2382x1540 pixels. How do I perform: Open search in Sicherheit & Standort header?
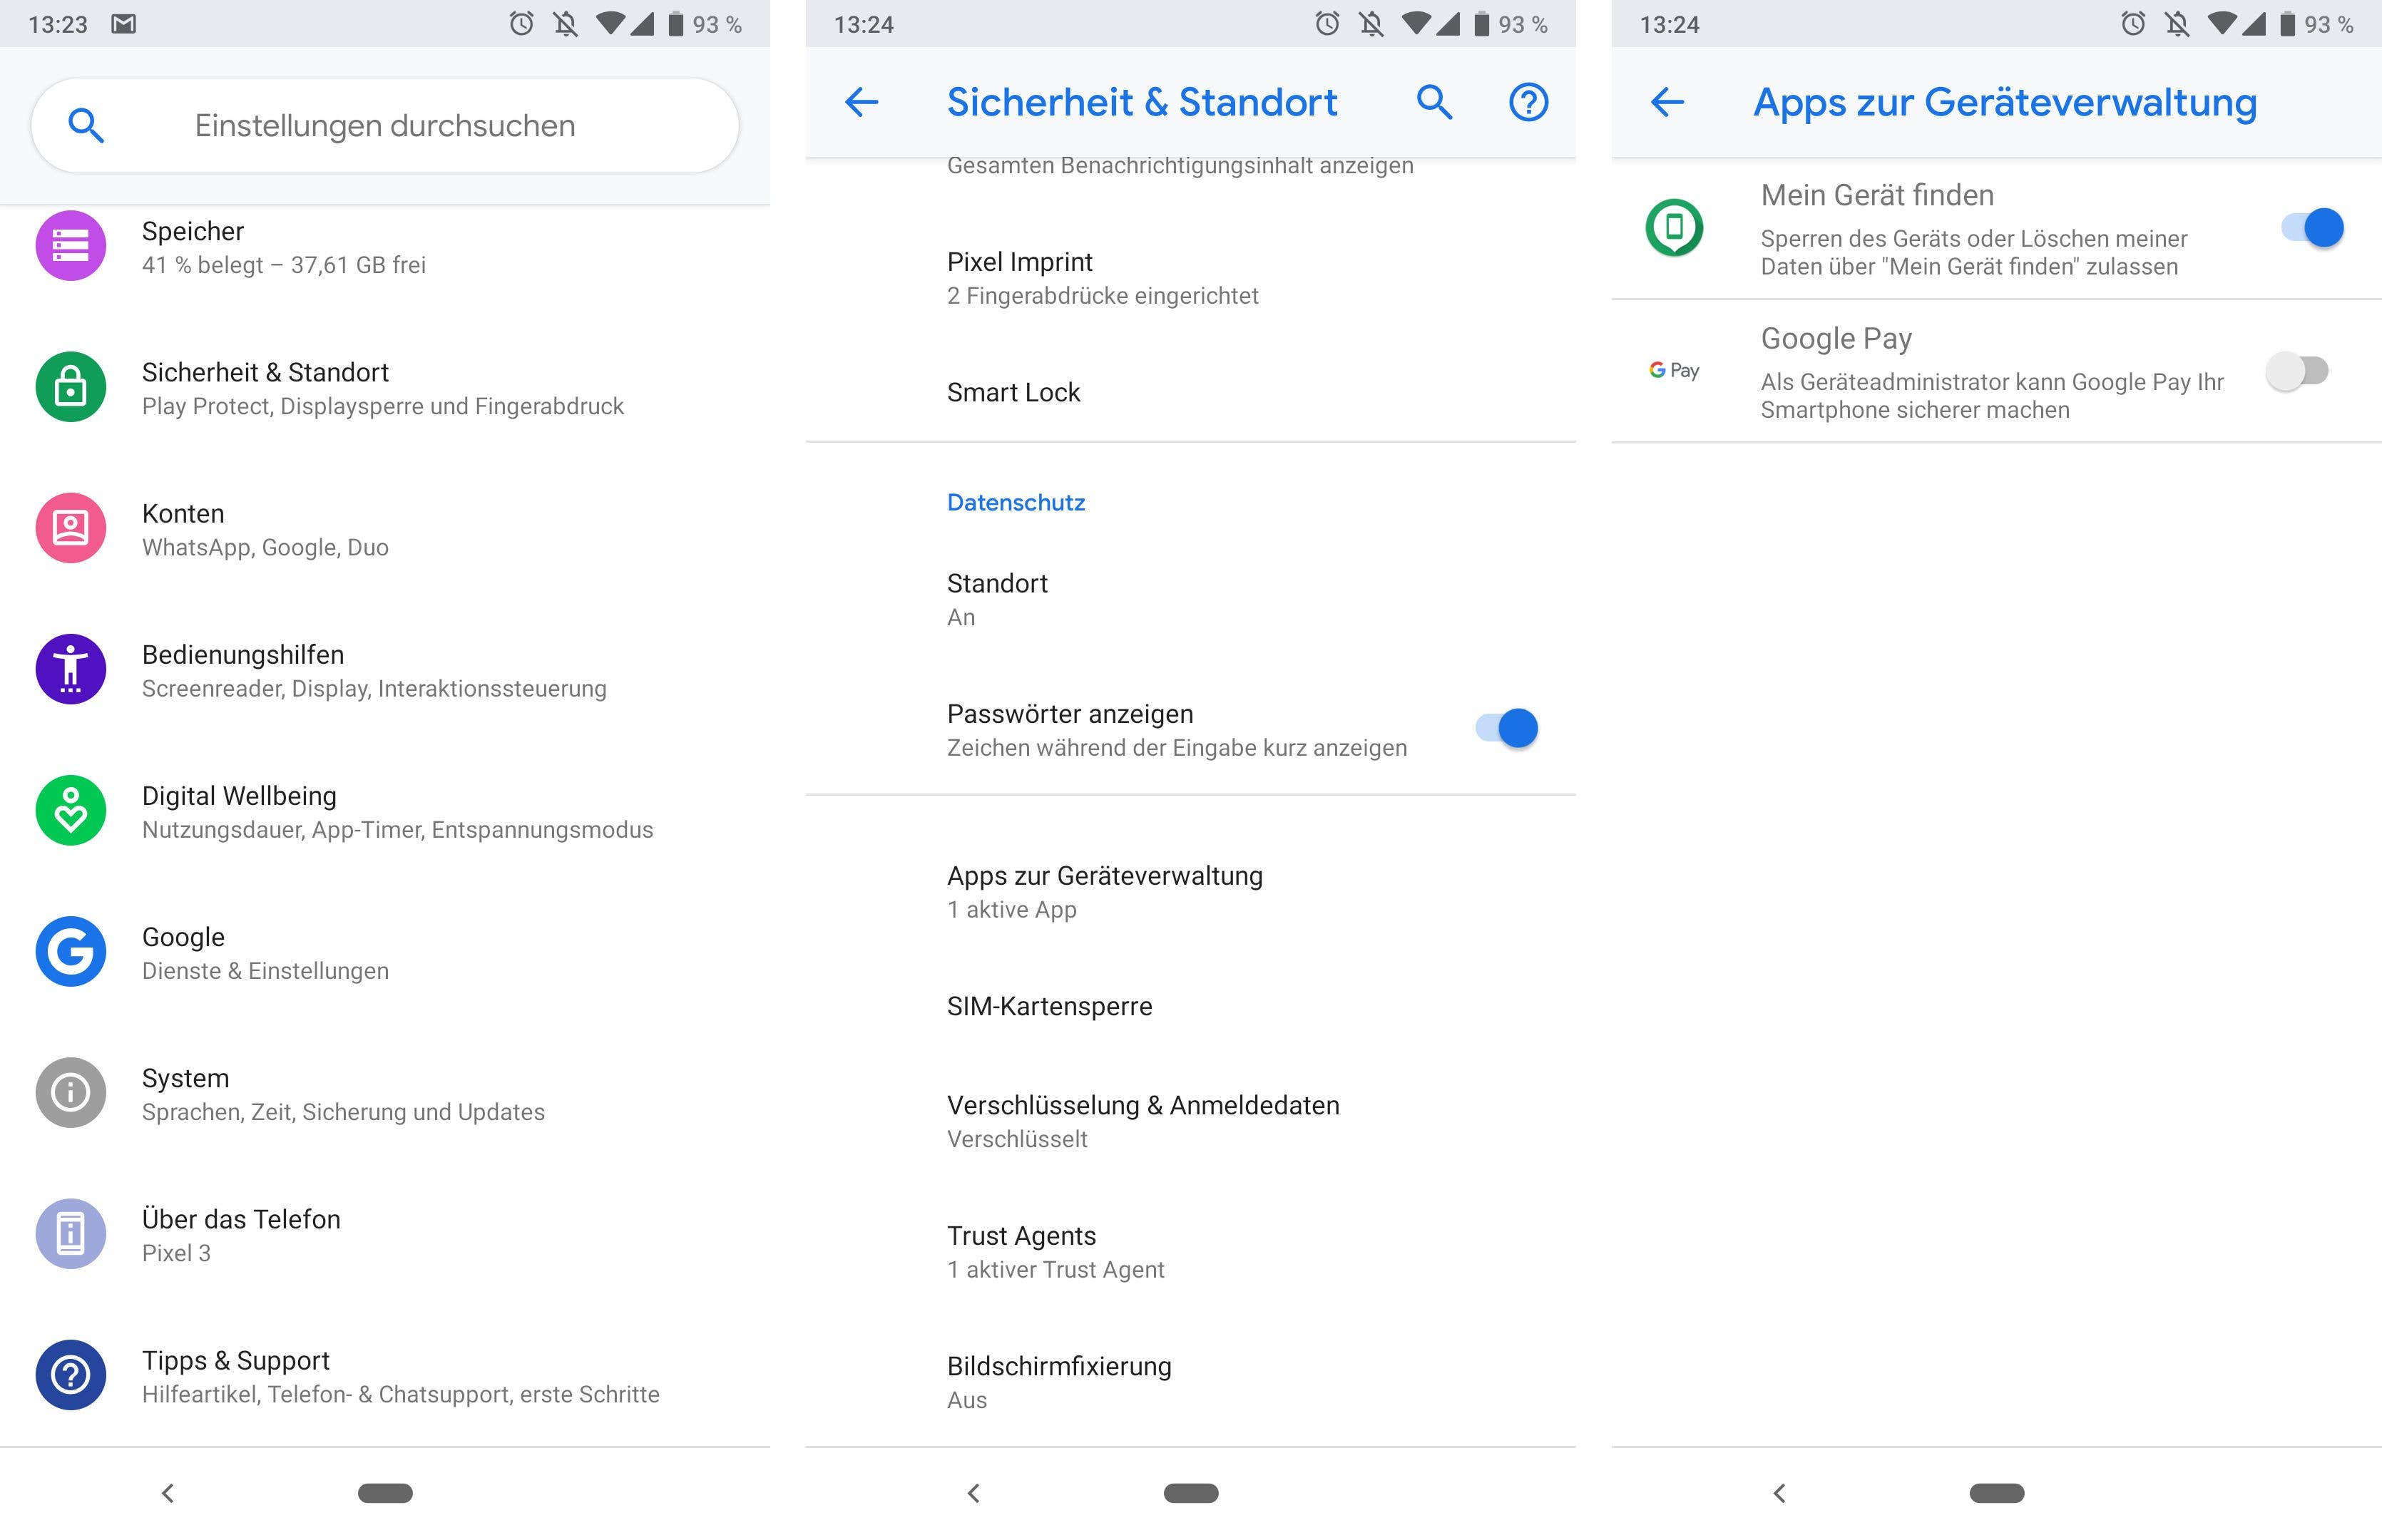point(1435,101)
